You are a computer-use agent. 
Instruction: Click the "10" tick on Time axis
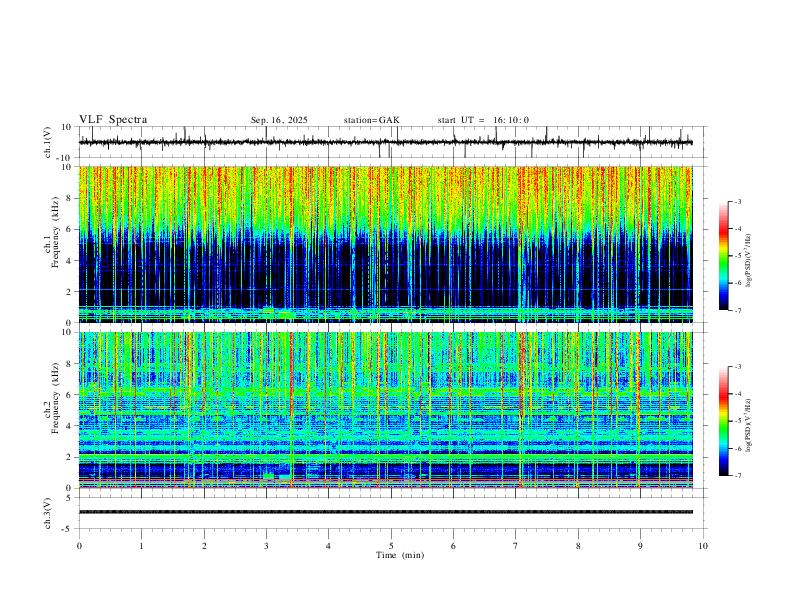[x=703, y=546]
